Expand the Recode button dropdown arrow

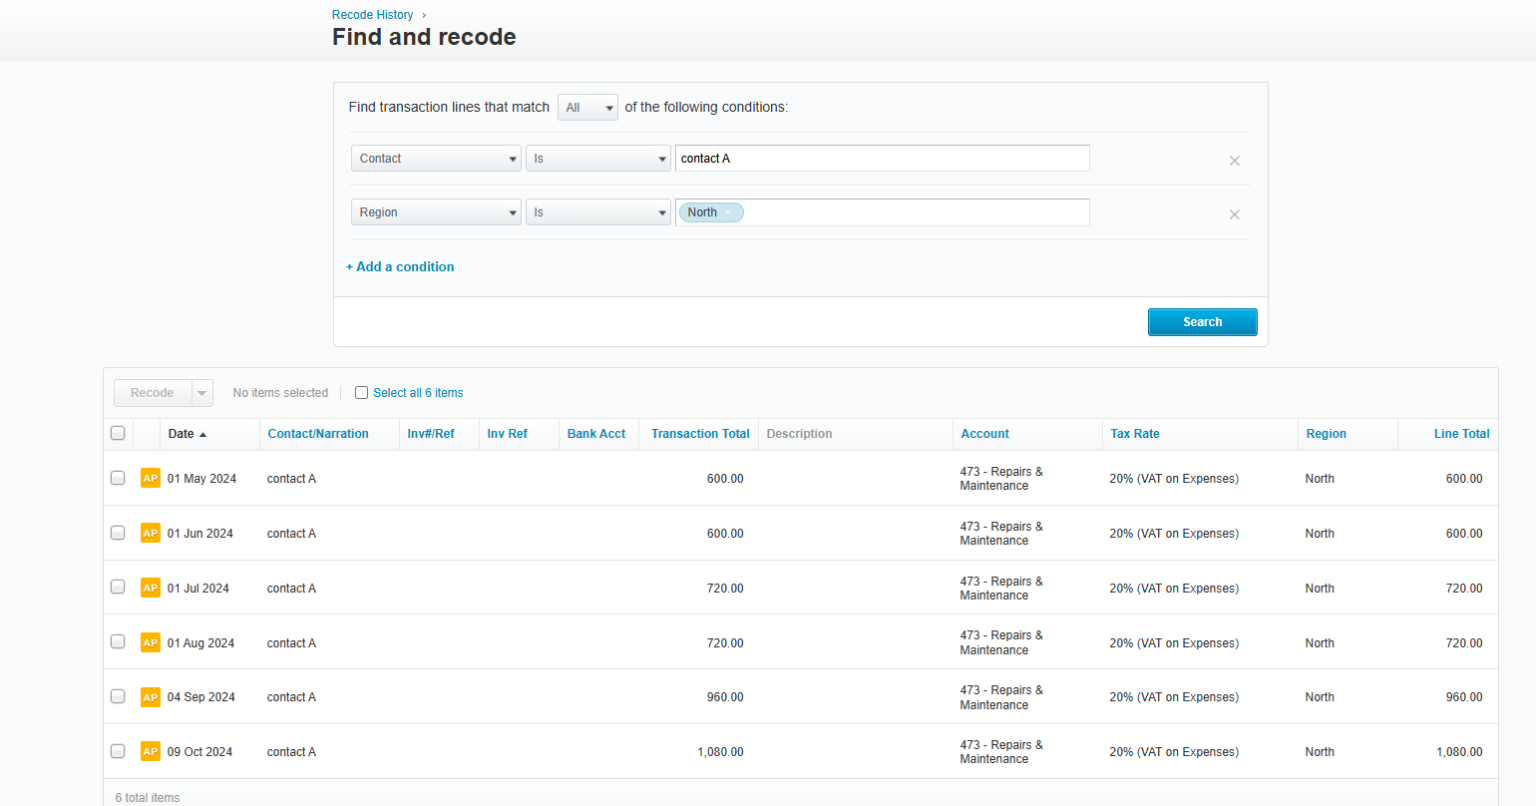tap(201, 392)
